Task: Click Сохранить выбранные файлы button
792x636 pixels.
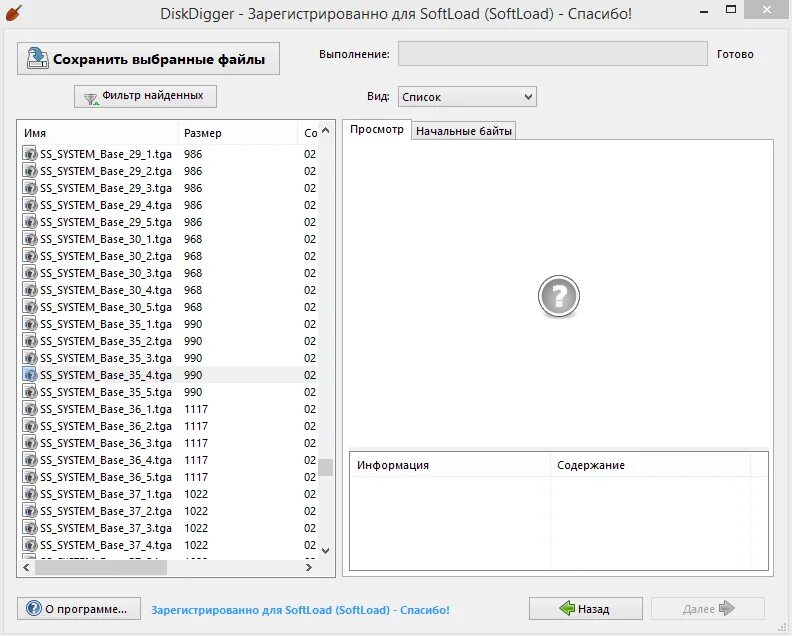Action: [148, 59]
